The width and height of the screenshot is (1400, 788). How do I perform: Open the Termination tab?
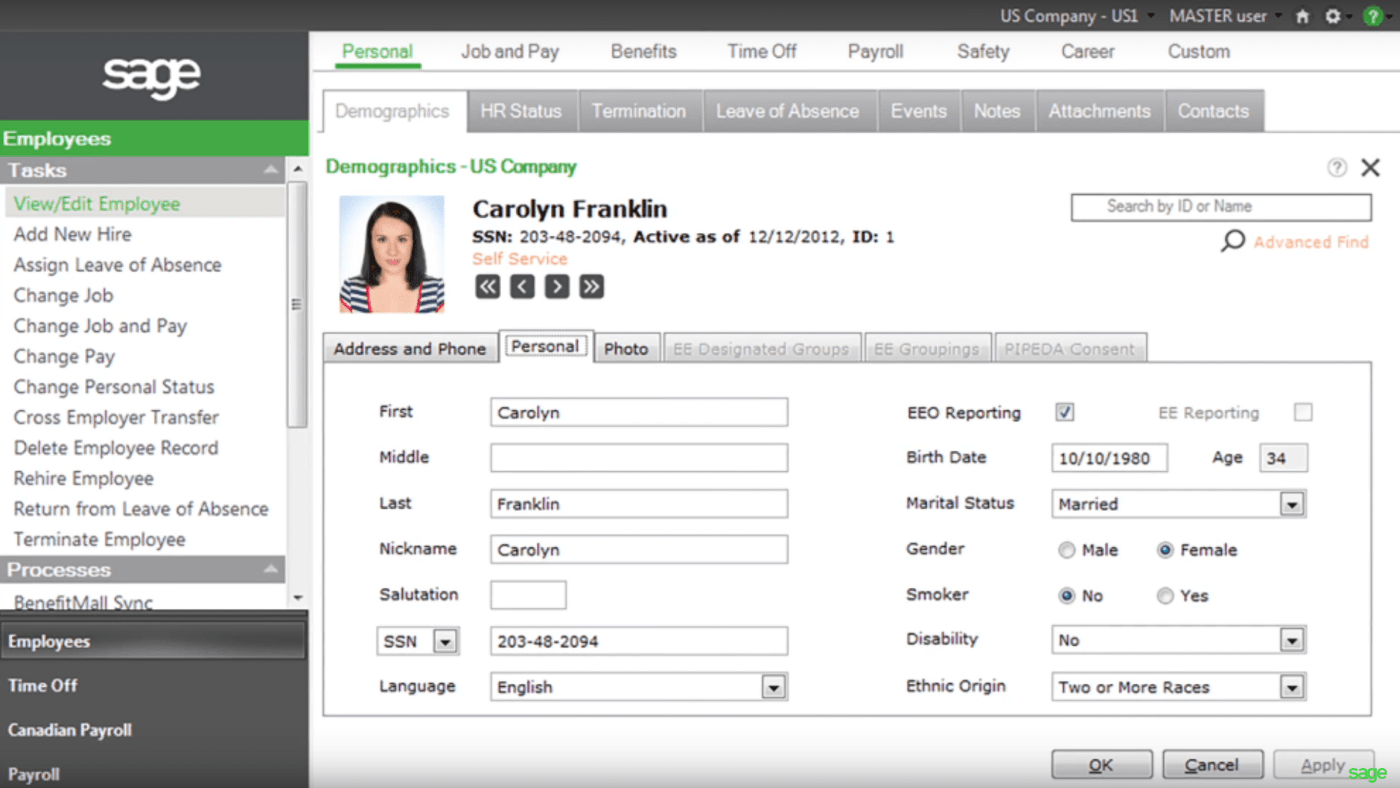pos(639,111)
